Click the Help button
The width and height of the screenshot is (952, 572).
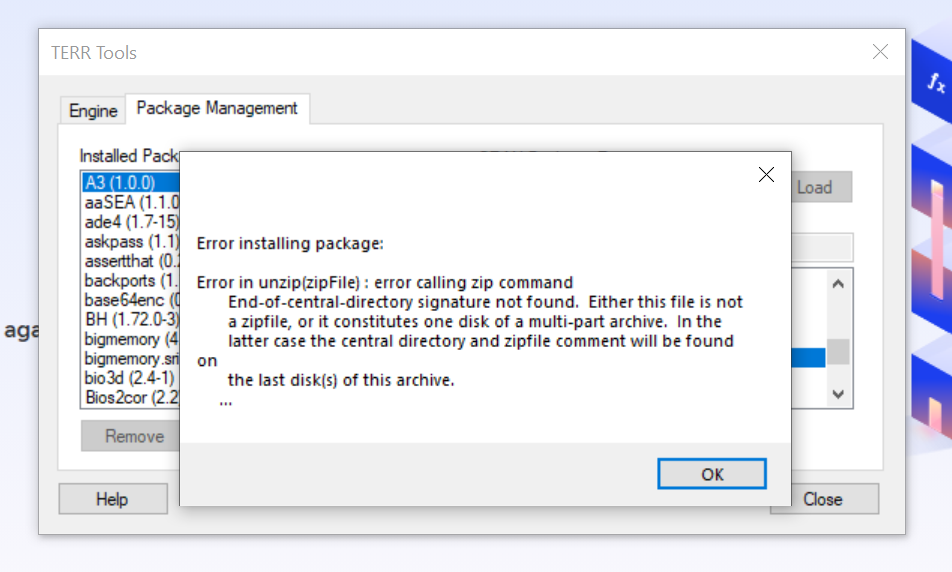tap(113, 499)
